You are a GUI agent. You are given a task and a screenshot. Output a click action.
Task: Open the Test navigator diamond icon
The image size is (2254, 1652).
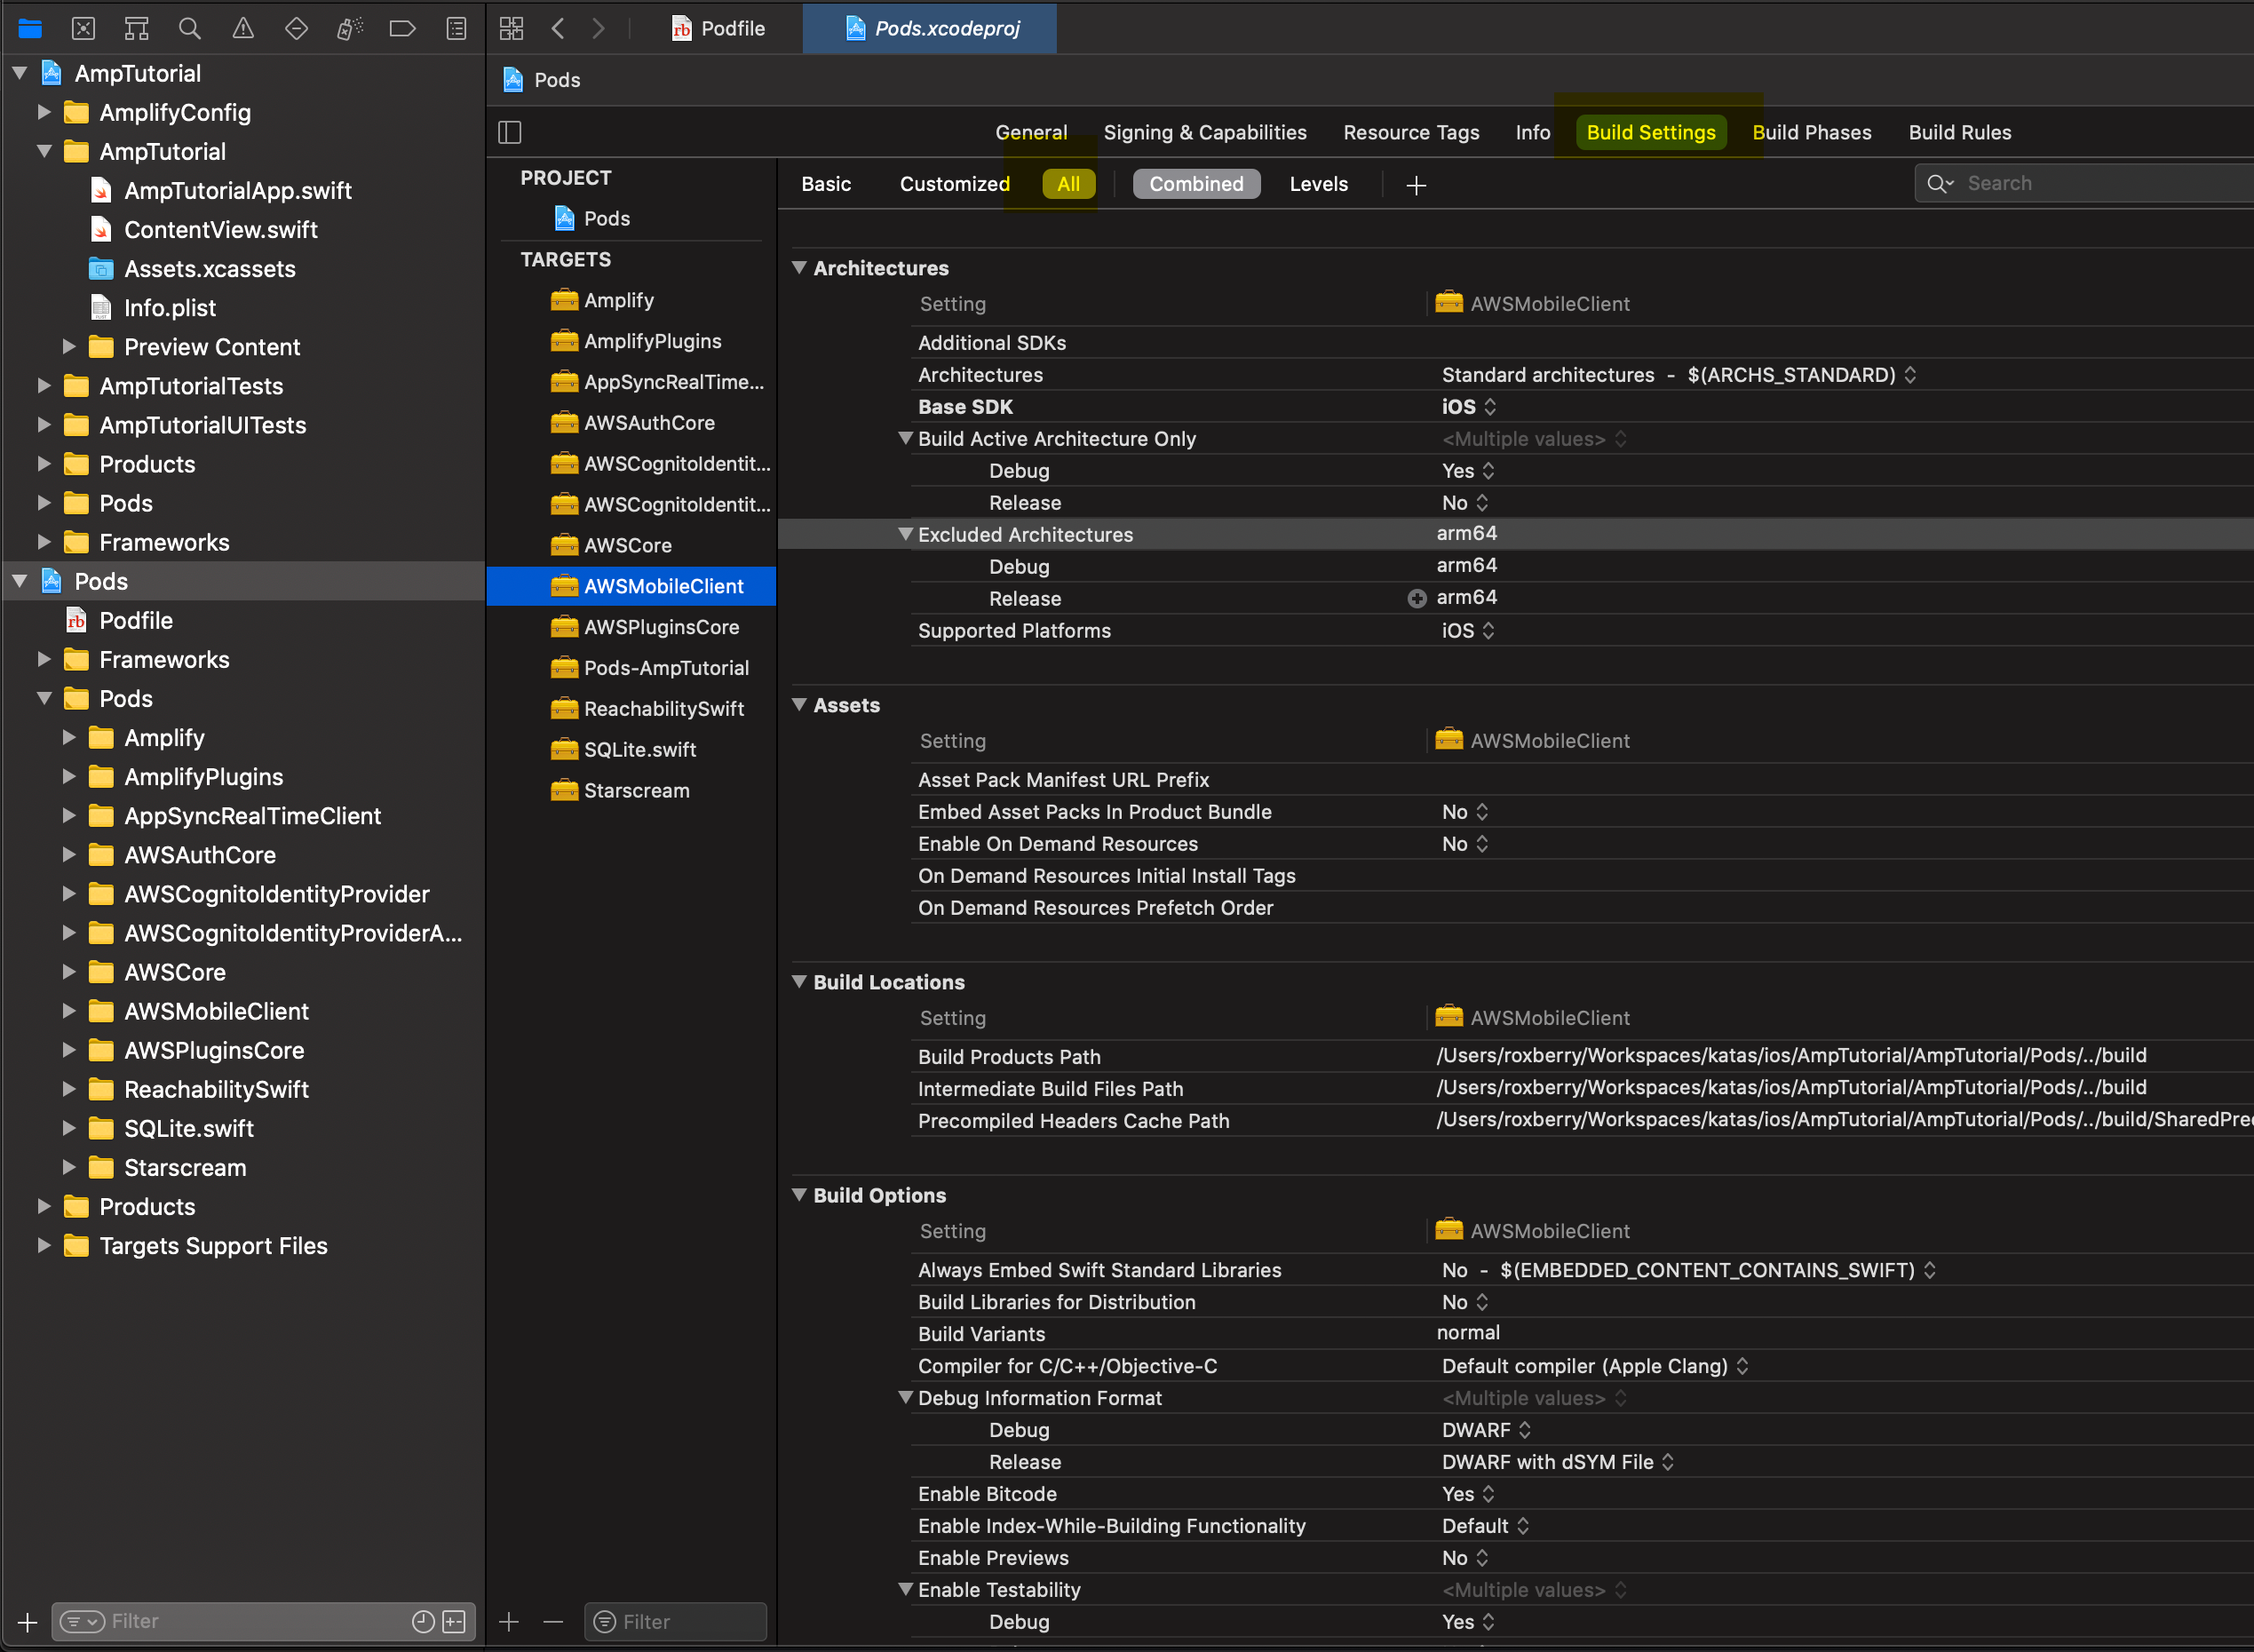pyautogui.click(x=296, y=29)
